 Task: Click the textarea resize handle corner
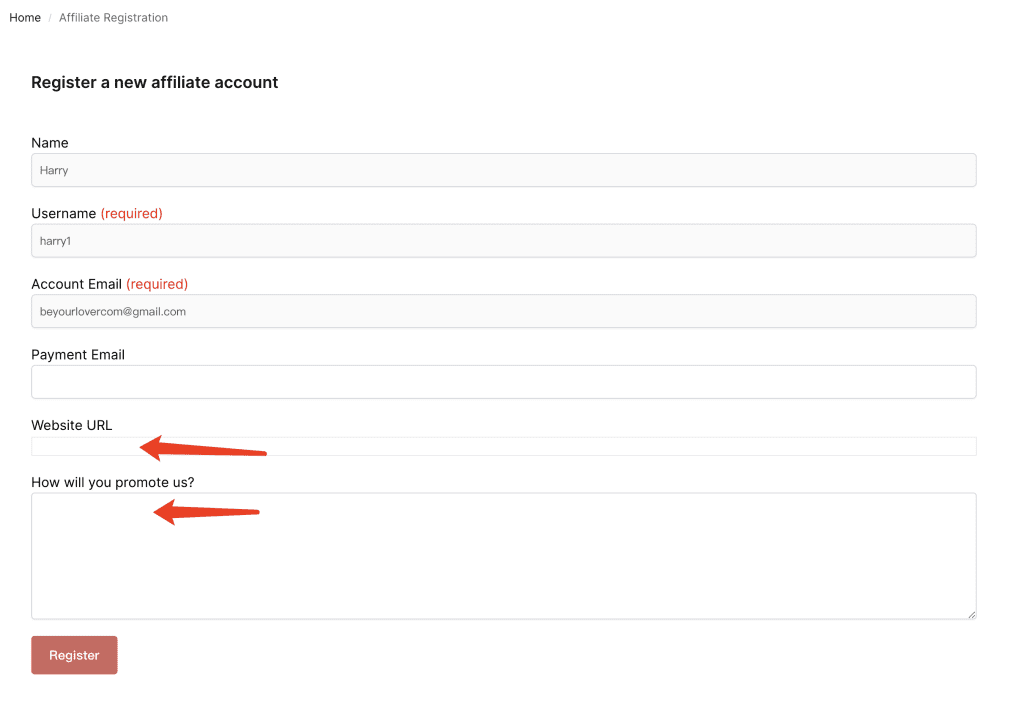[970, 613]
